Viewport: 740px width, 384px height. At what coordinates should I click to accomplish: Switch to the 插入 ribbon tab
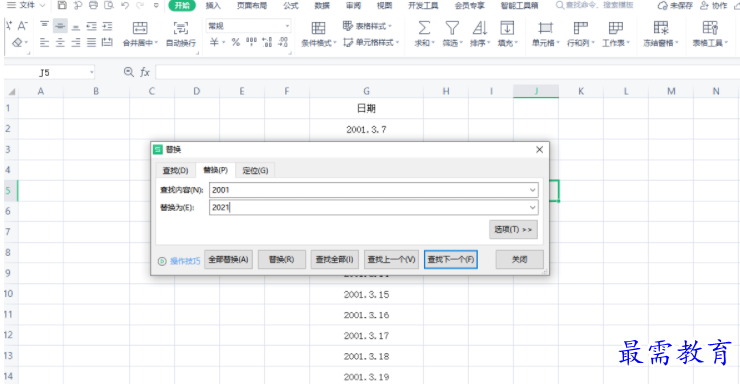(x=213, y=6)
